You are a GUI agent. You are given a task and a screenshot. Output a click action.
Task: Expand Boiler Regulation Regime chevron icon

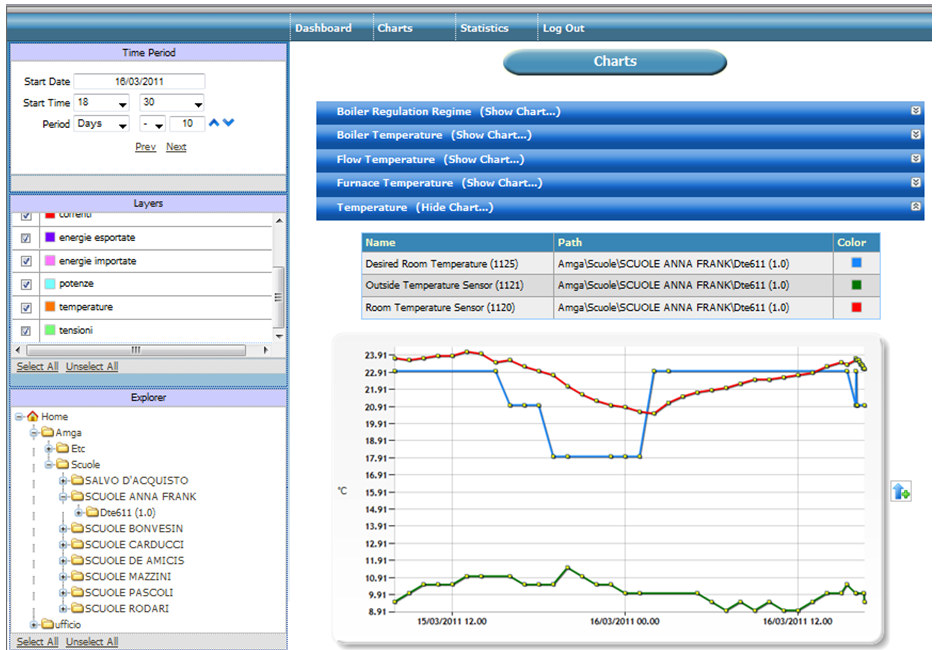(x=916, y=111)
